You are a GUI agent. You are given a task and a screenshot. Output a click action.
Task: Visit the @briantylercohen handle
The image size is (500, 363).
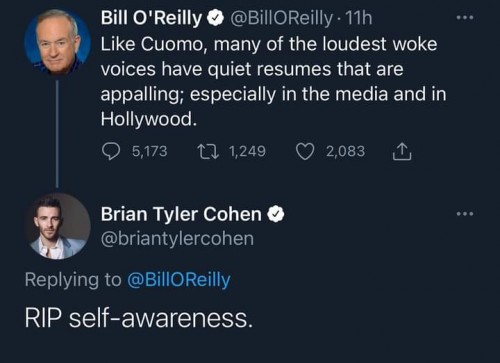coord(177,239)
